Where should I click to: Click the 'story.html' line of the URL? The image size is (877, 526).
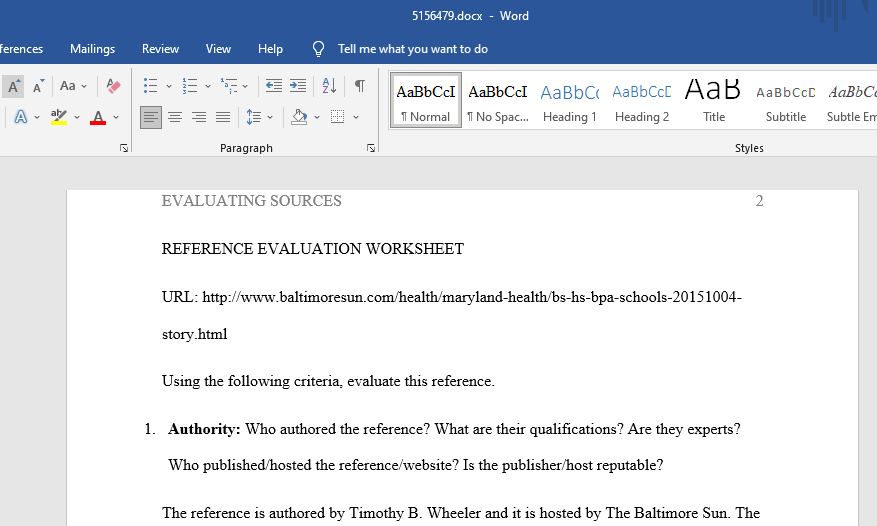(x=195, y=335)
